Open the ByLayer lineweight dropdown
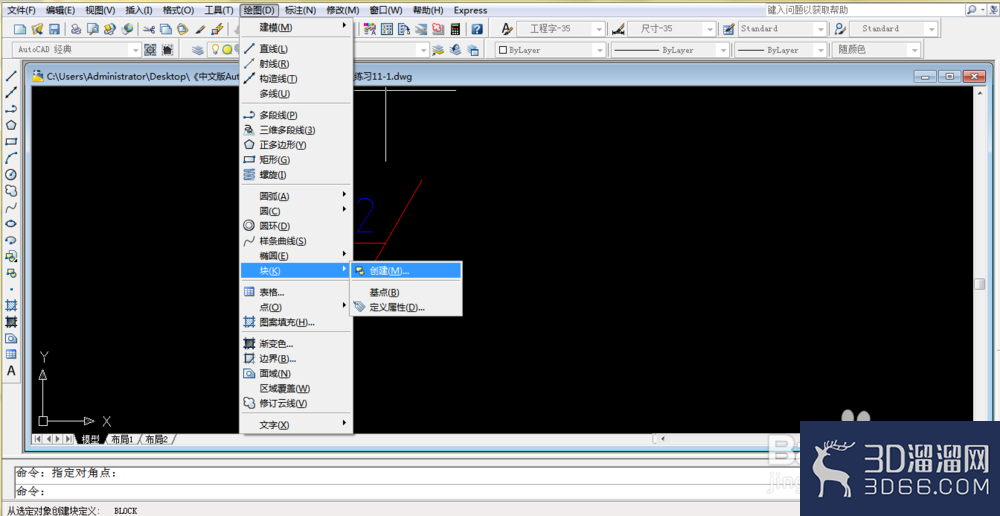This screenshot has width=1000, height=516. [780, 50]
